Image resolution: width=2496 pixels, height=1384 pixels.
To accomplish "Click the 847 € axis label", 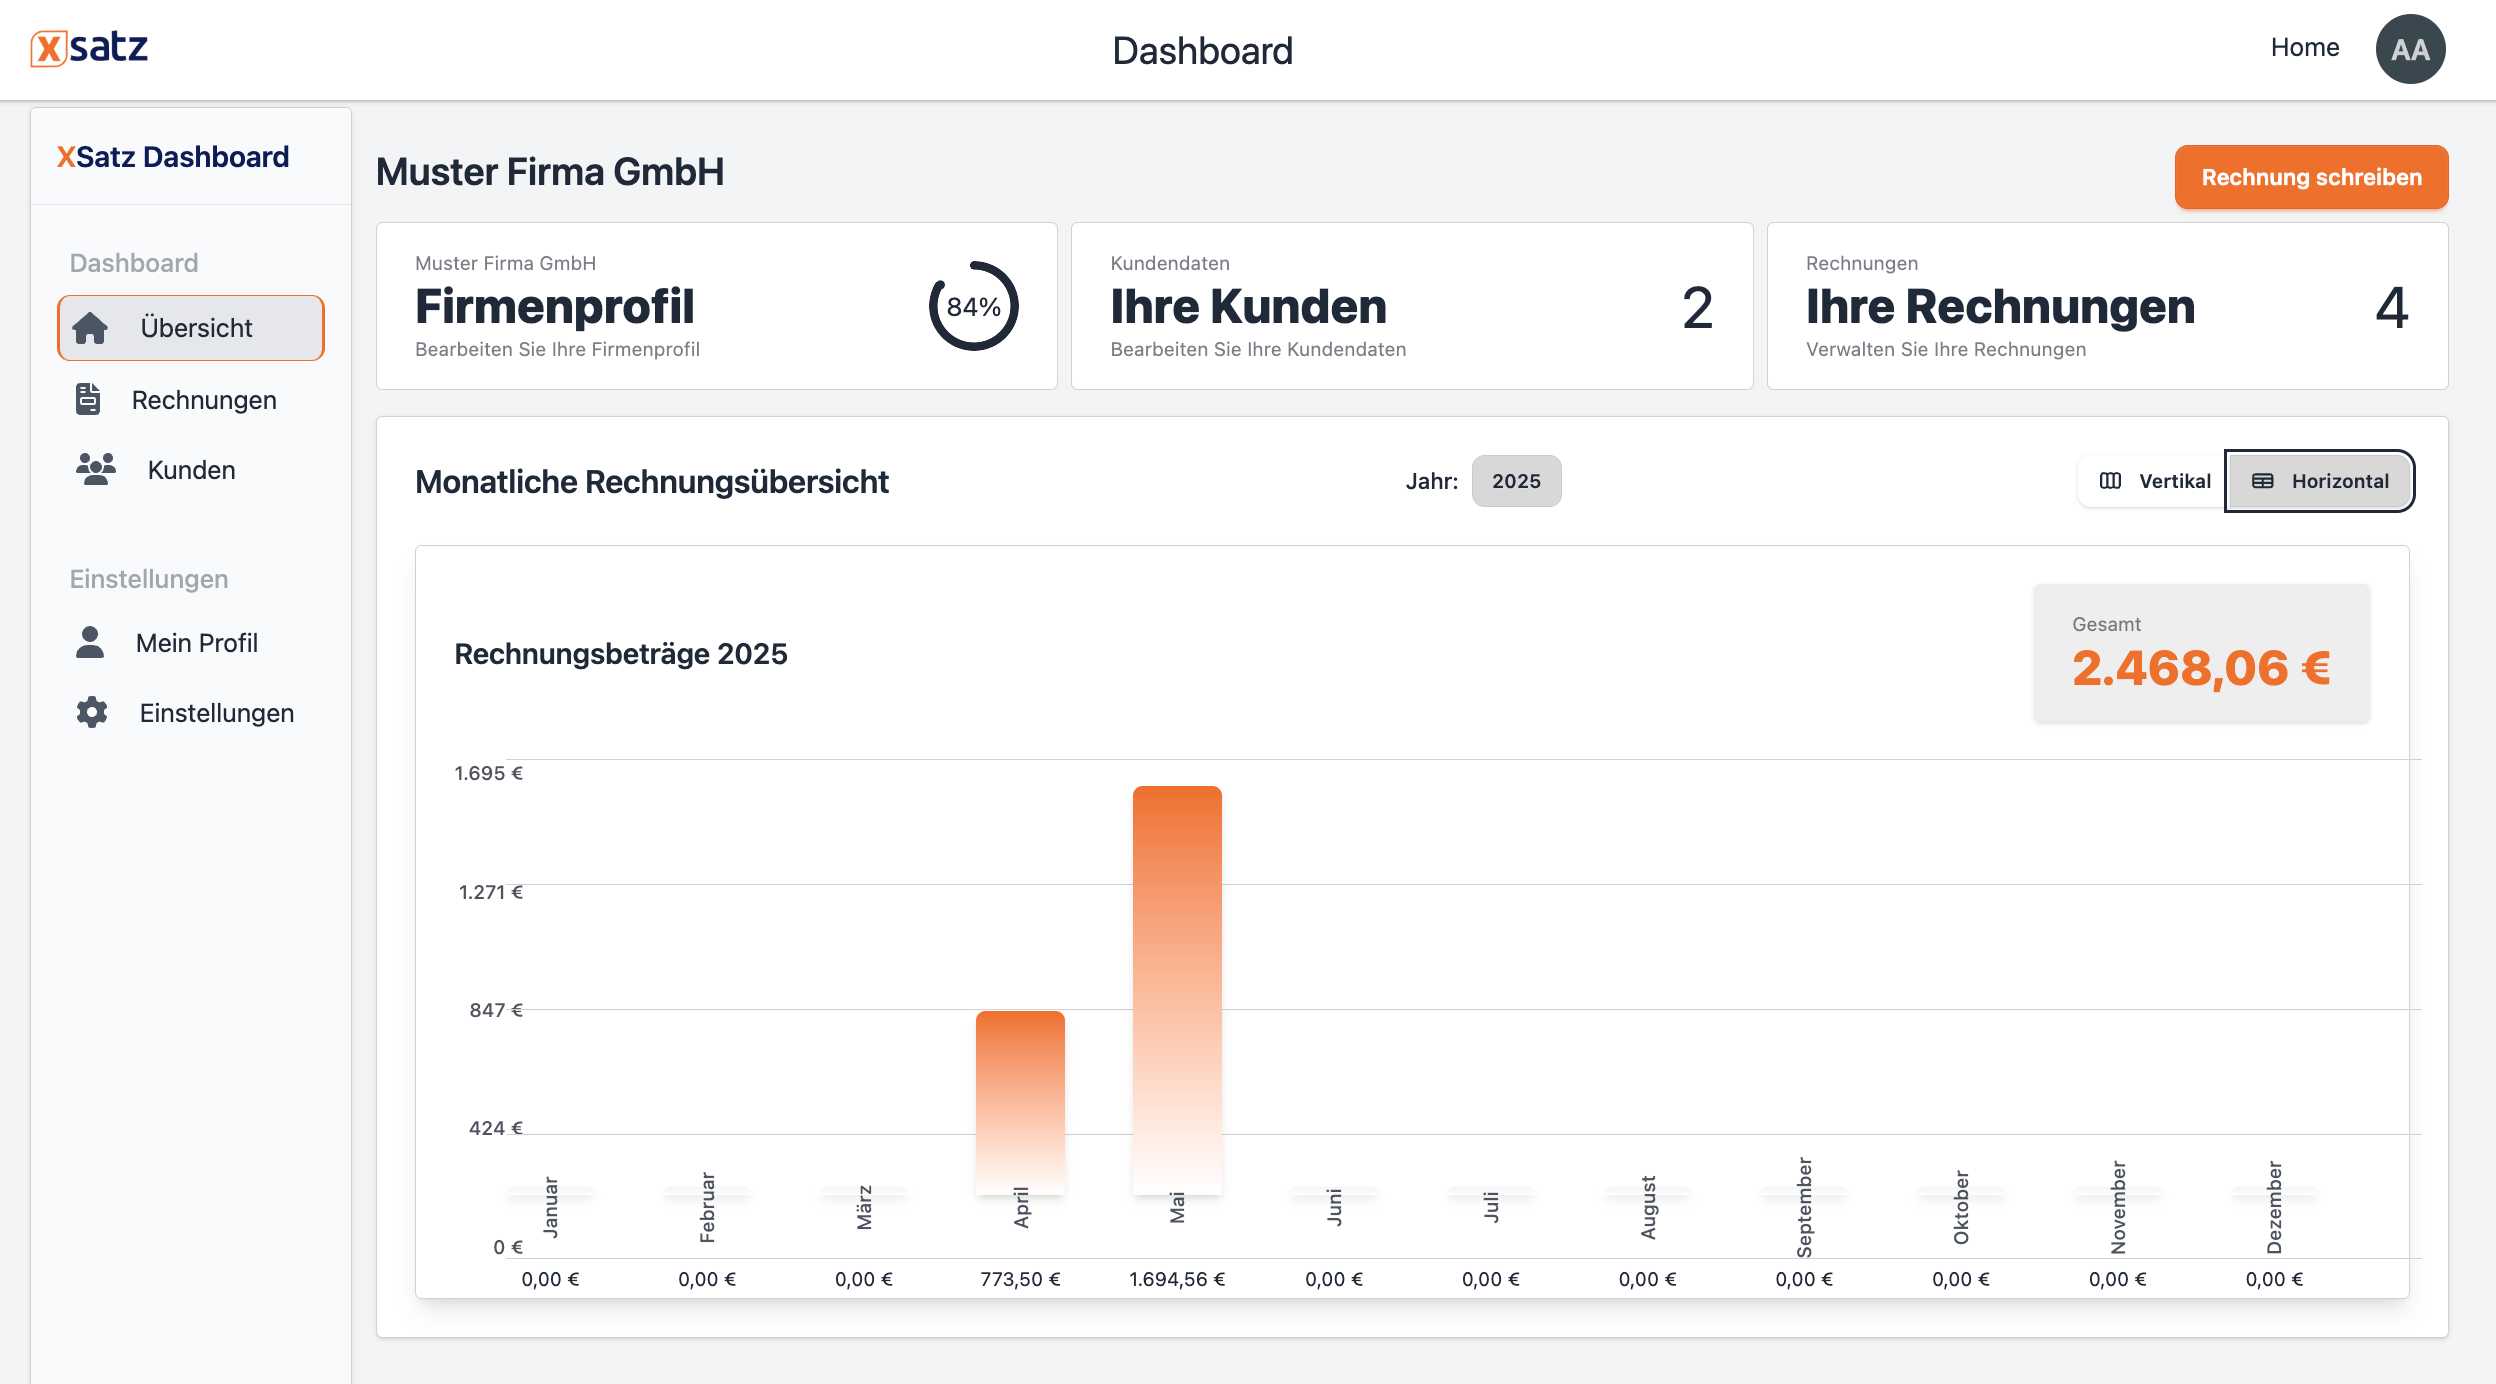I will point(496,1010).
